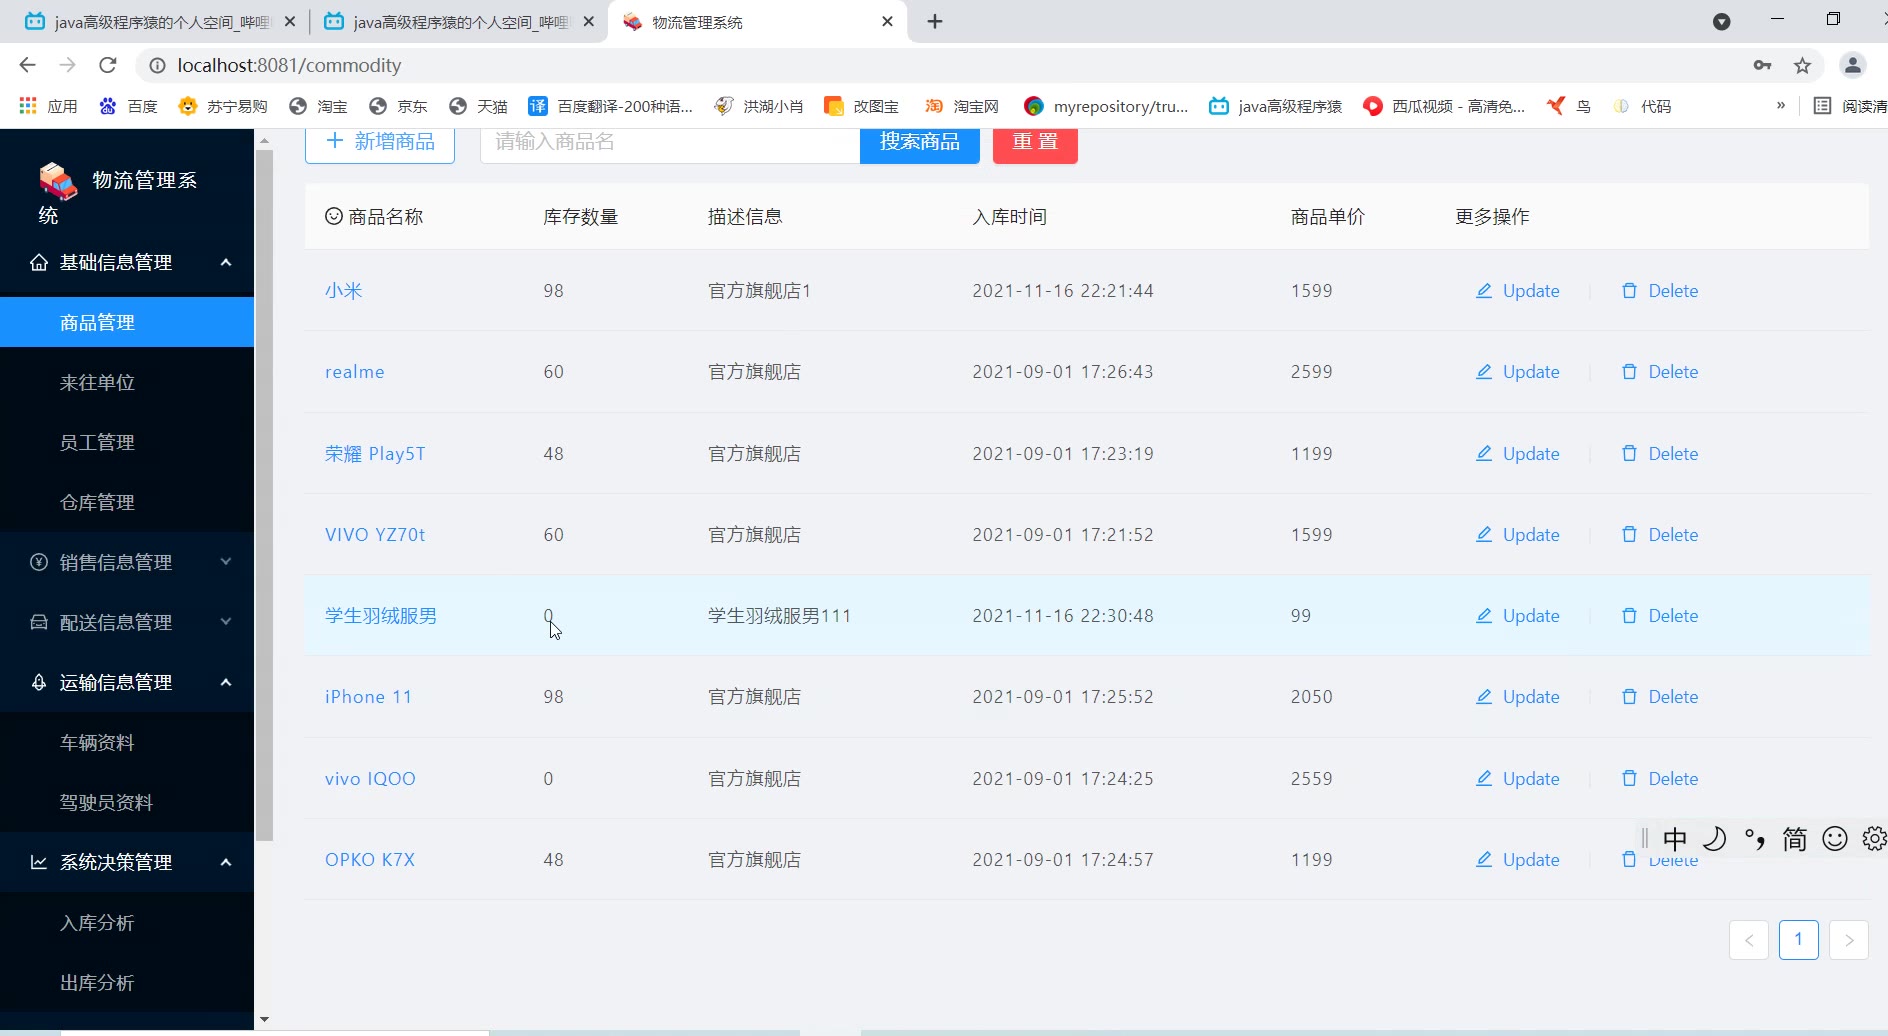Go back with browser back arrow

(27, 65)
